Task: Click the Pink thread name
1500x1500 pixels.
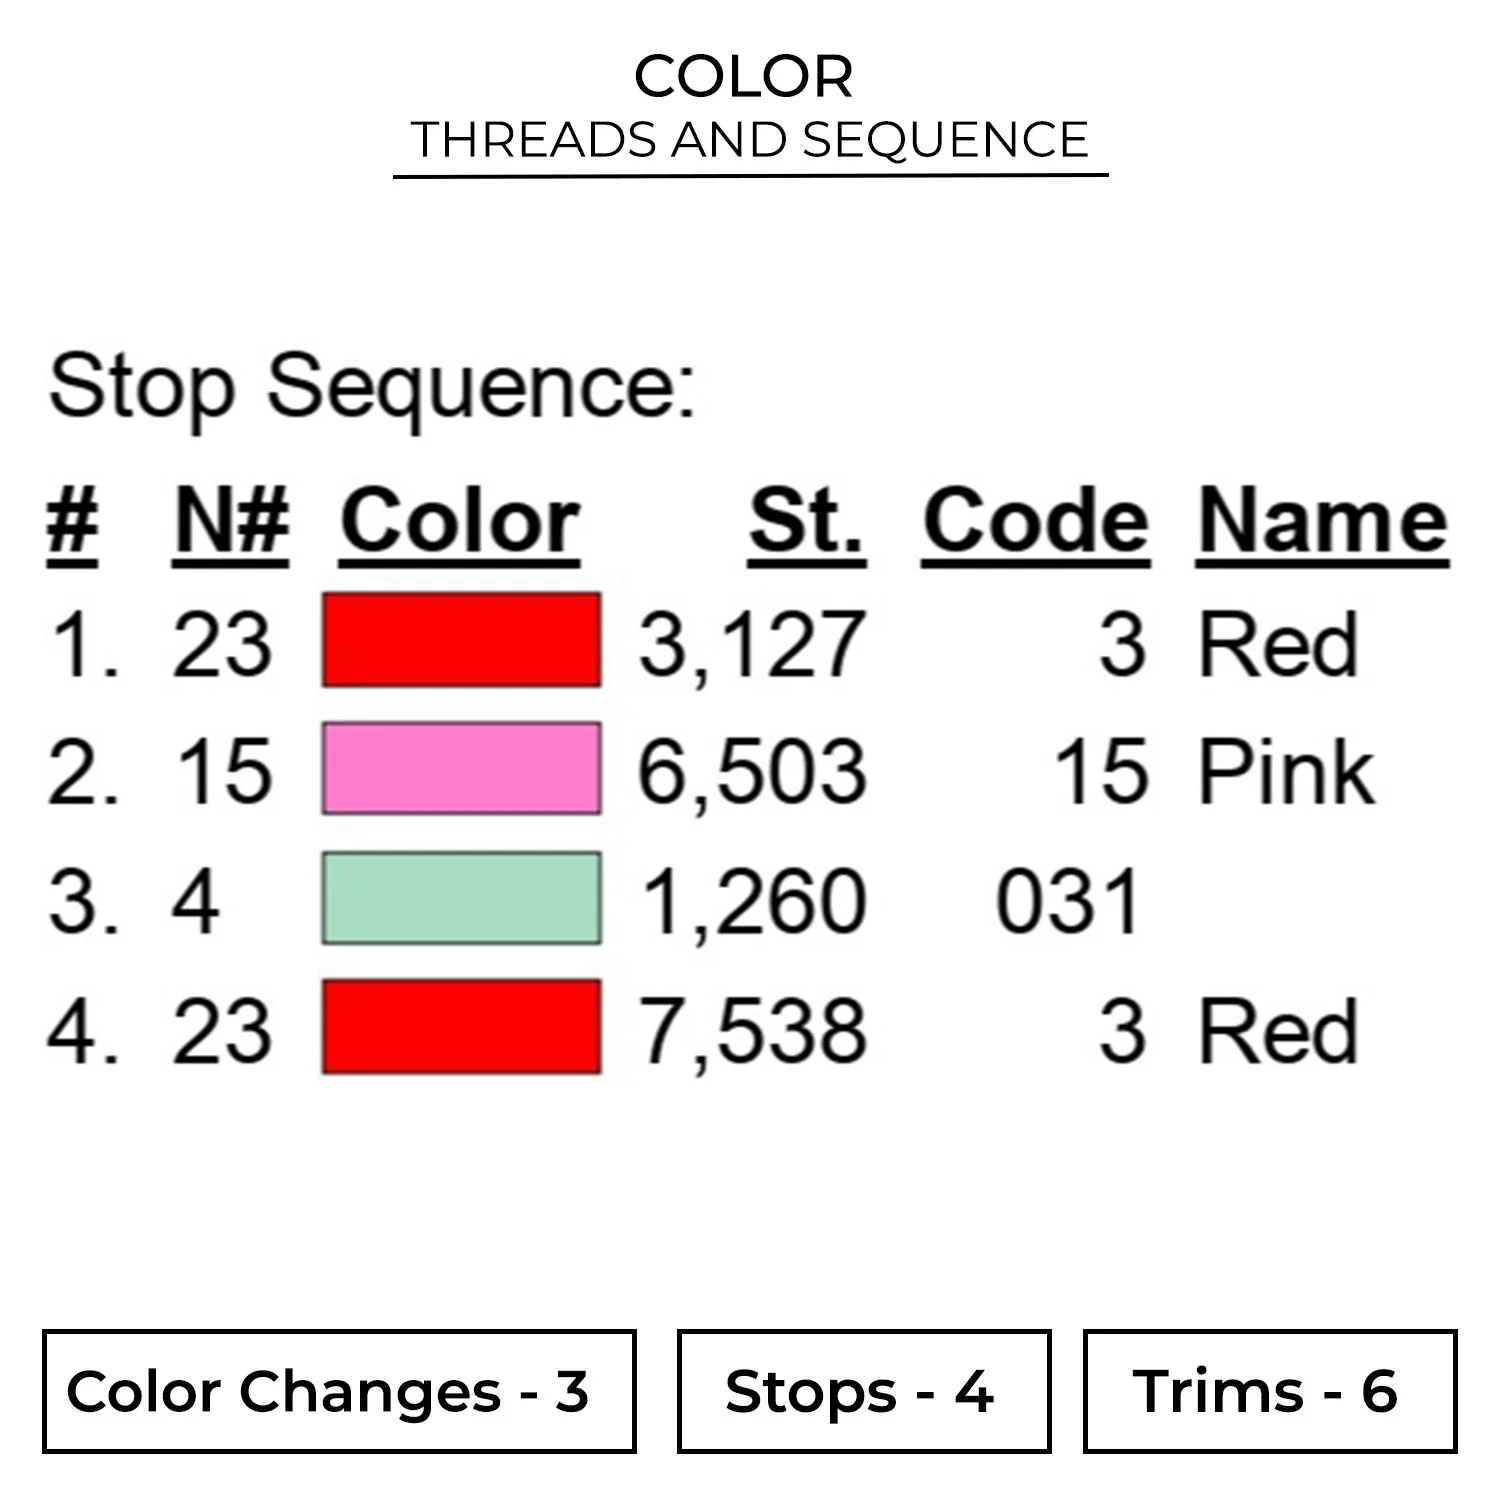Action: tap(1286, 772)
